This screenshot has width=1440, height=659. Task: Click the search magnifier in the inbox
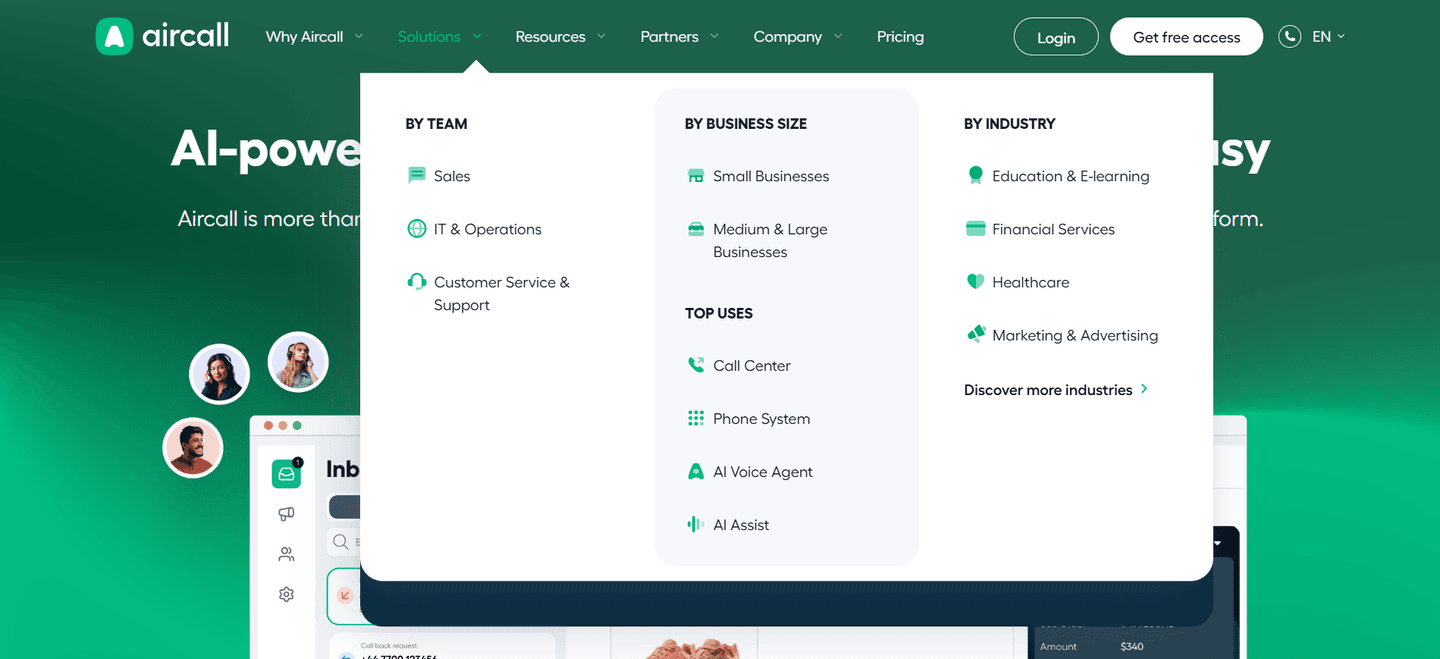pos(341,541)
